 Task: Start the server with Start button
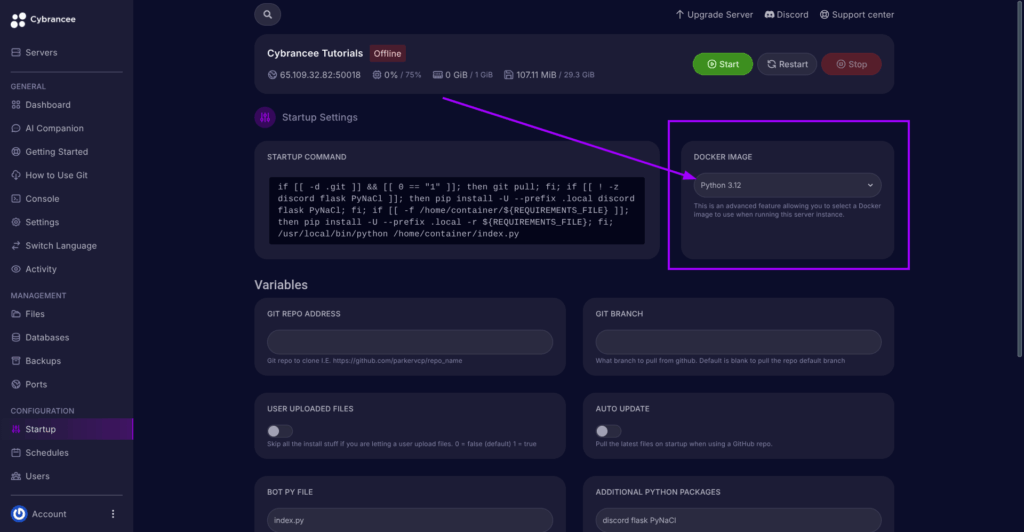pos(722,64)
